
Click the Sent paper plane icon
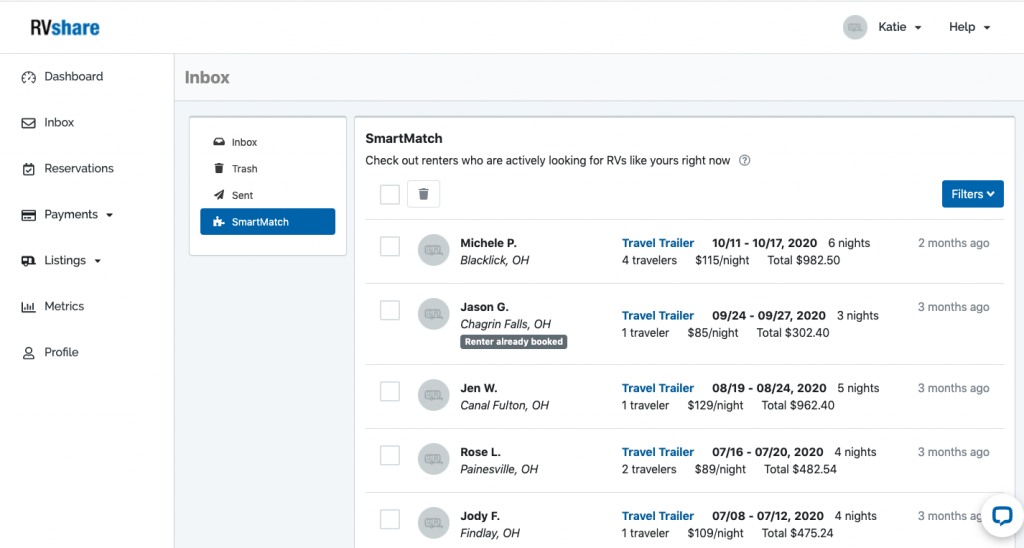coord(219,195)
